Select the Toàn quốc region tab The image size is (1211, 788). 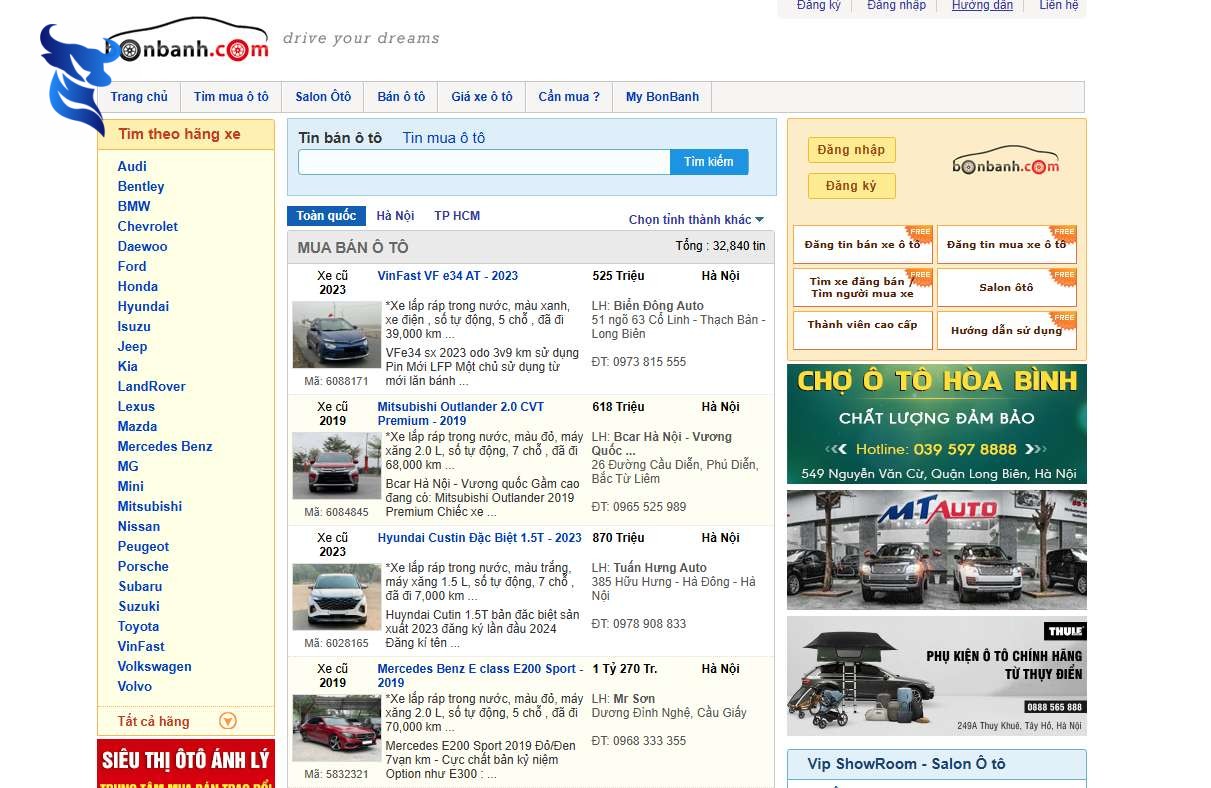(x=326, y=216)
